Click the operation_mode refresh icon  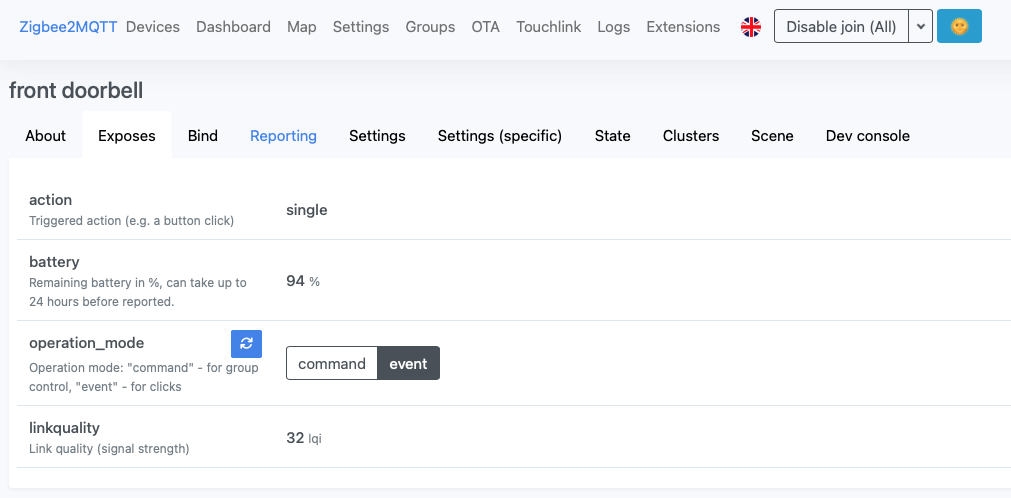point(246,343)
